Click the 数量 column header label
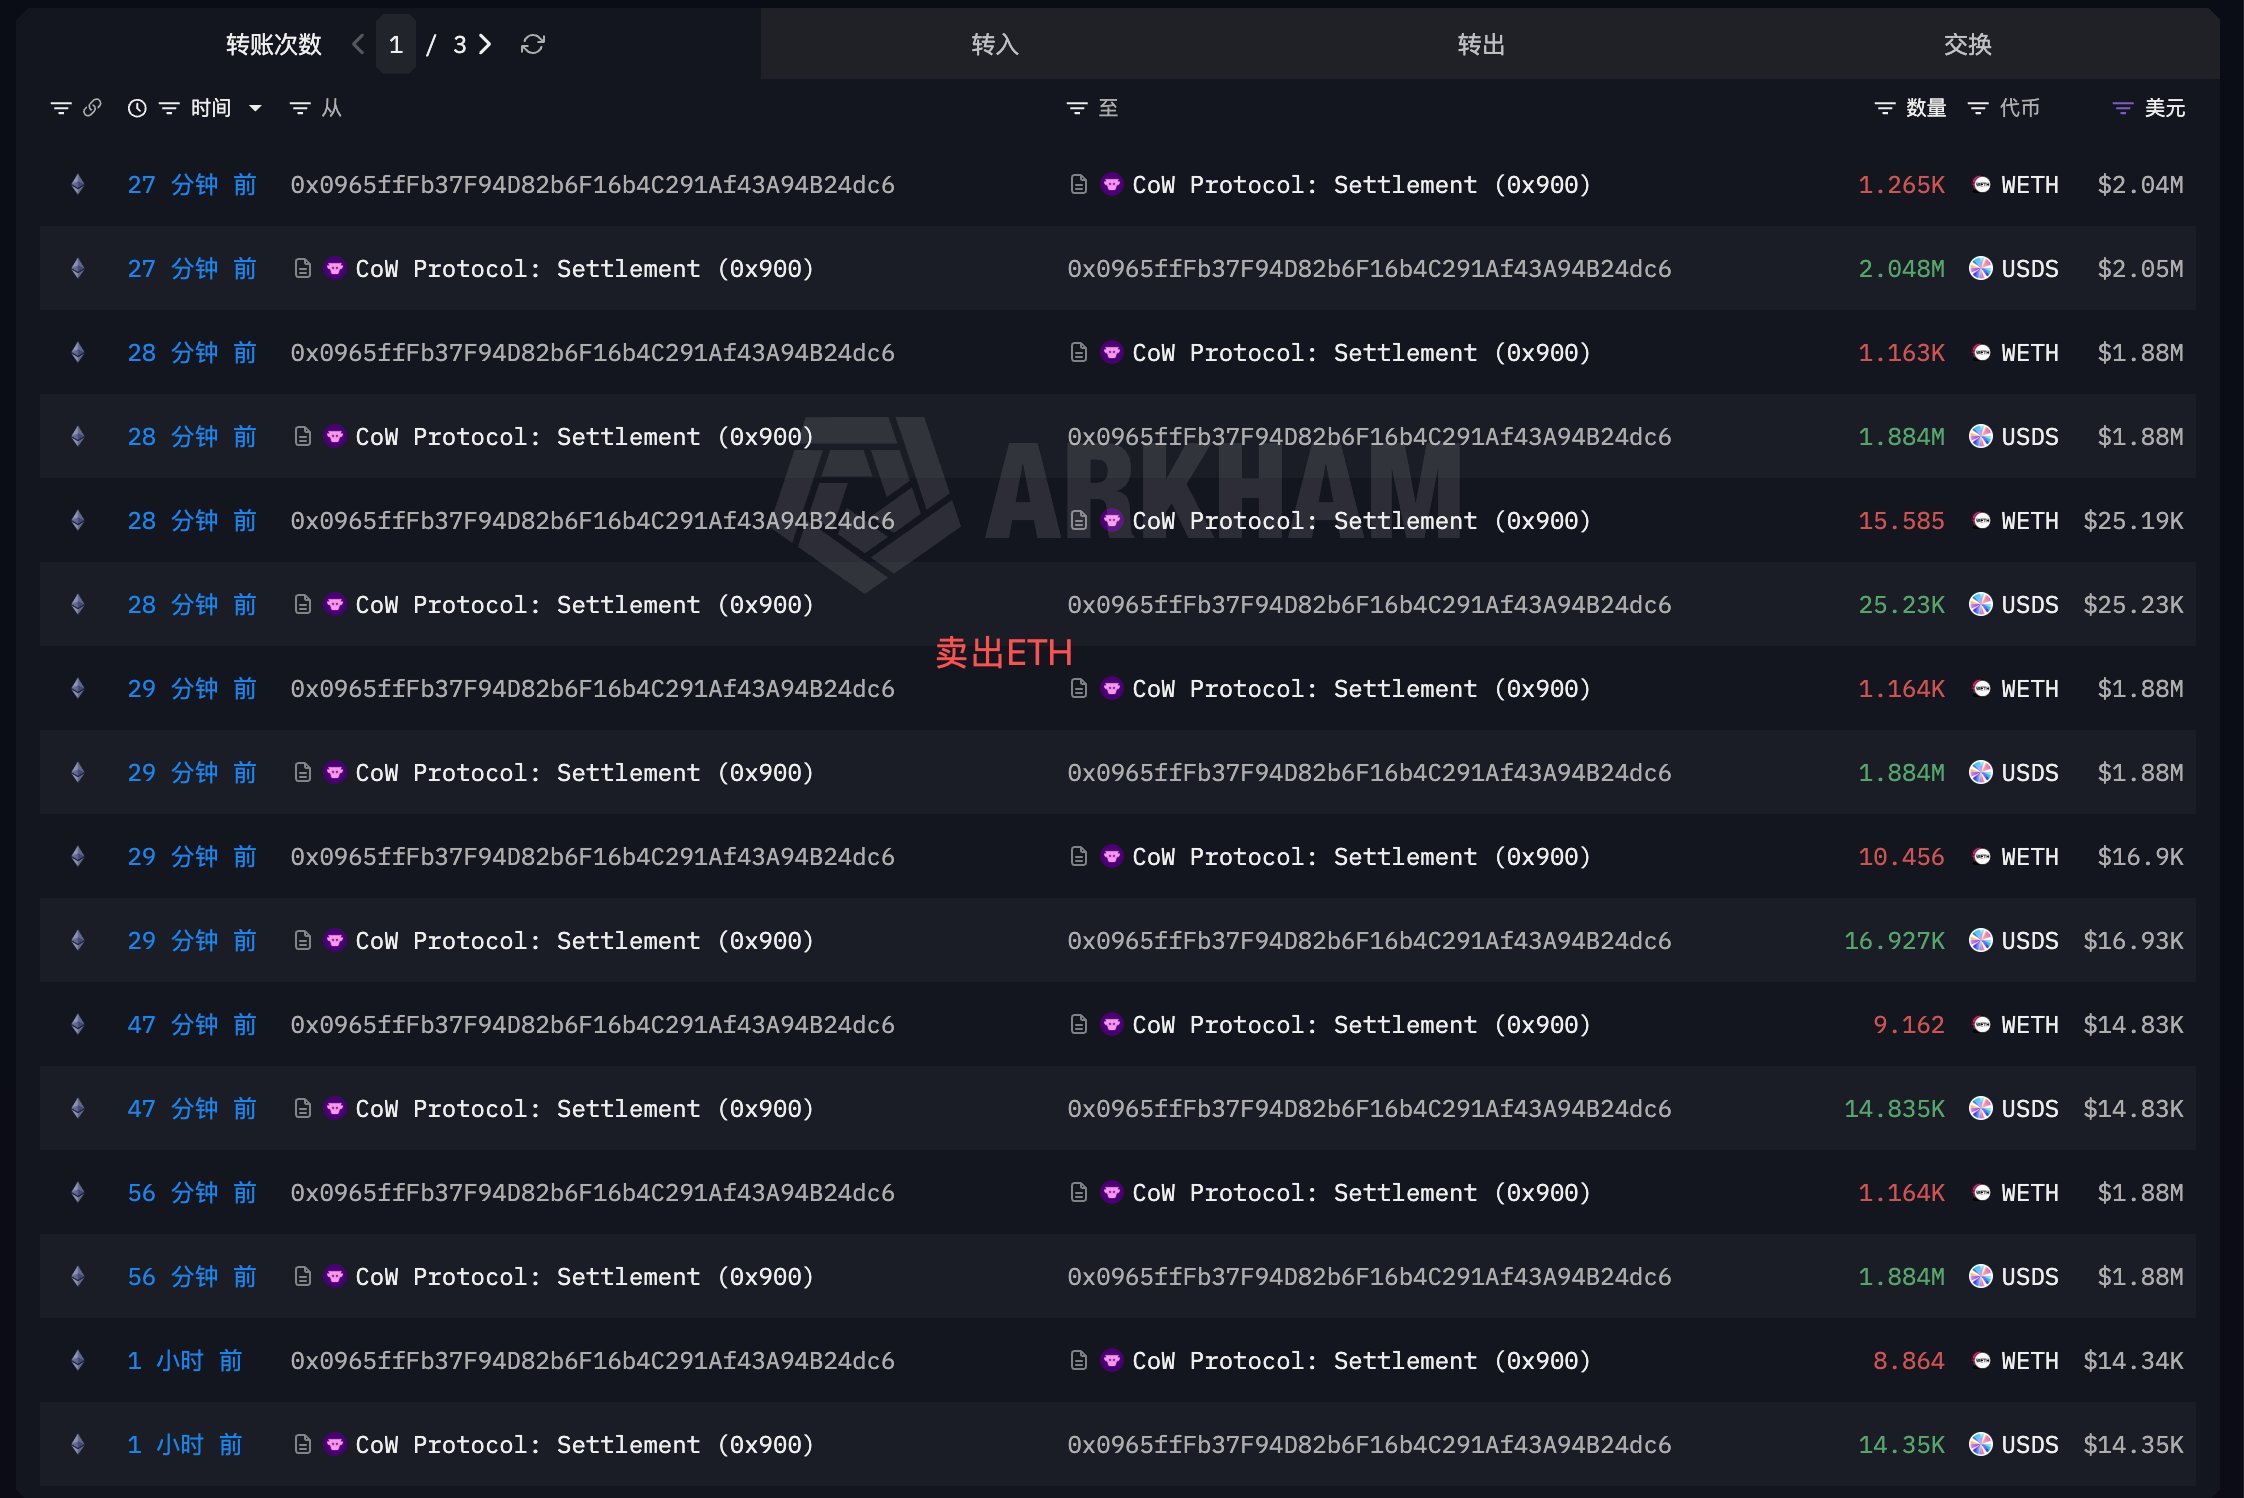This screenshot has width=2244, height=1498. tap(1926, 108)
